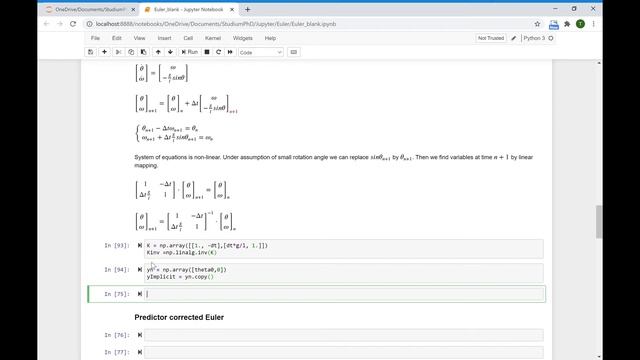
Task: Go back in browser history
Action: 47,24
